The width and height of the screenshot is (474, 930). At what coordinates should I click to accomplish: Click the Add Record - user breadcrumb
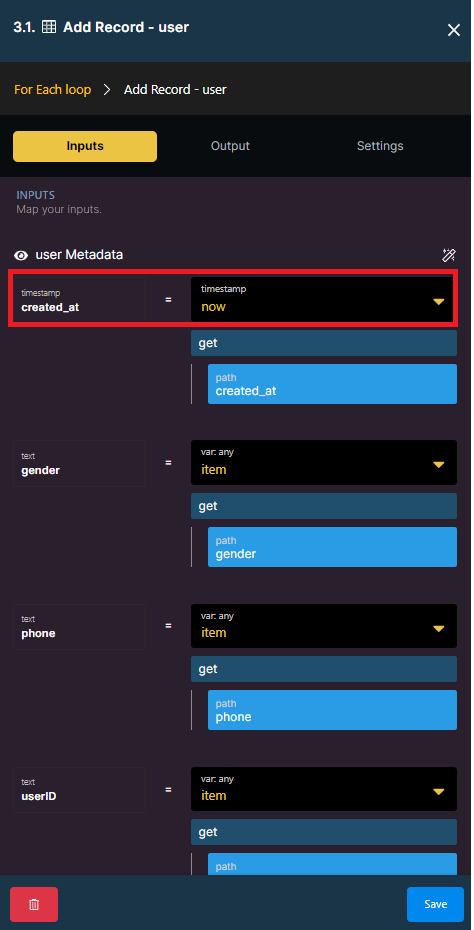tap(175, 90)
